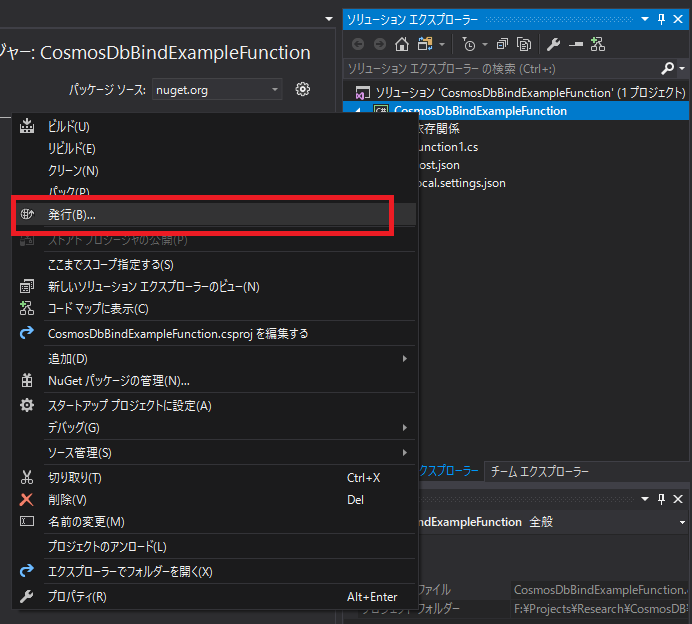Open the document tab overflow dropdown arrow

point(328,19)
